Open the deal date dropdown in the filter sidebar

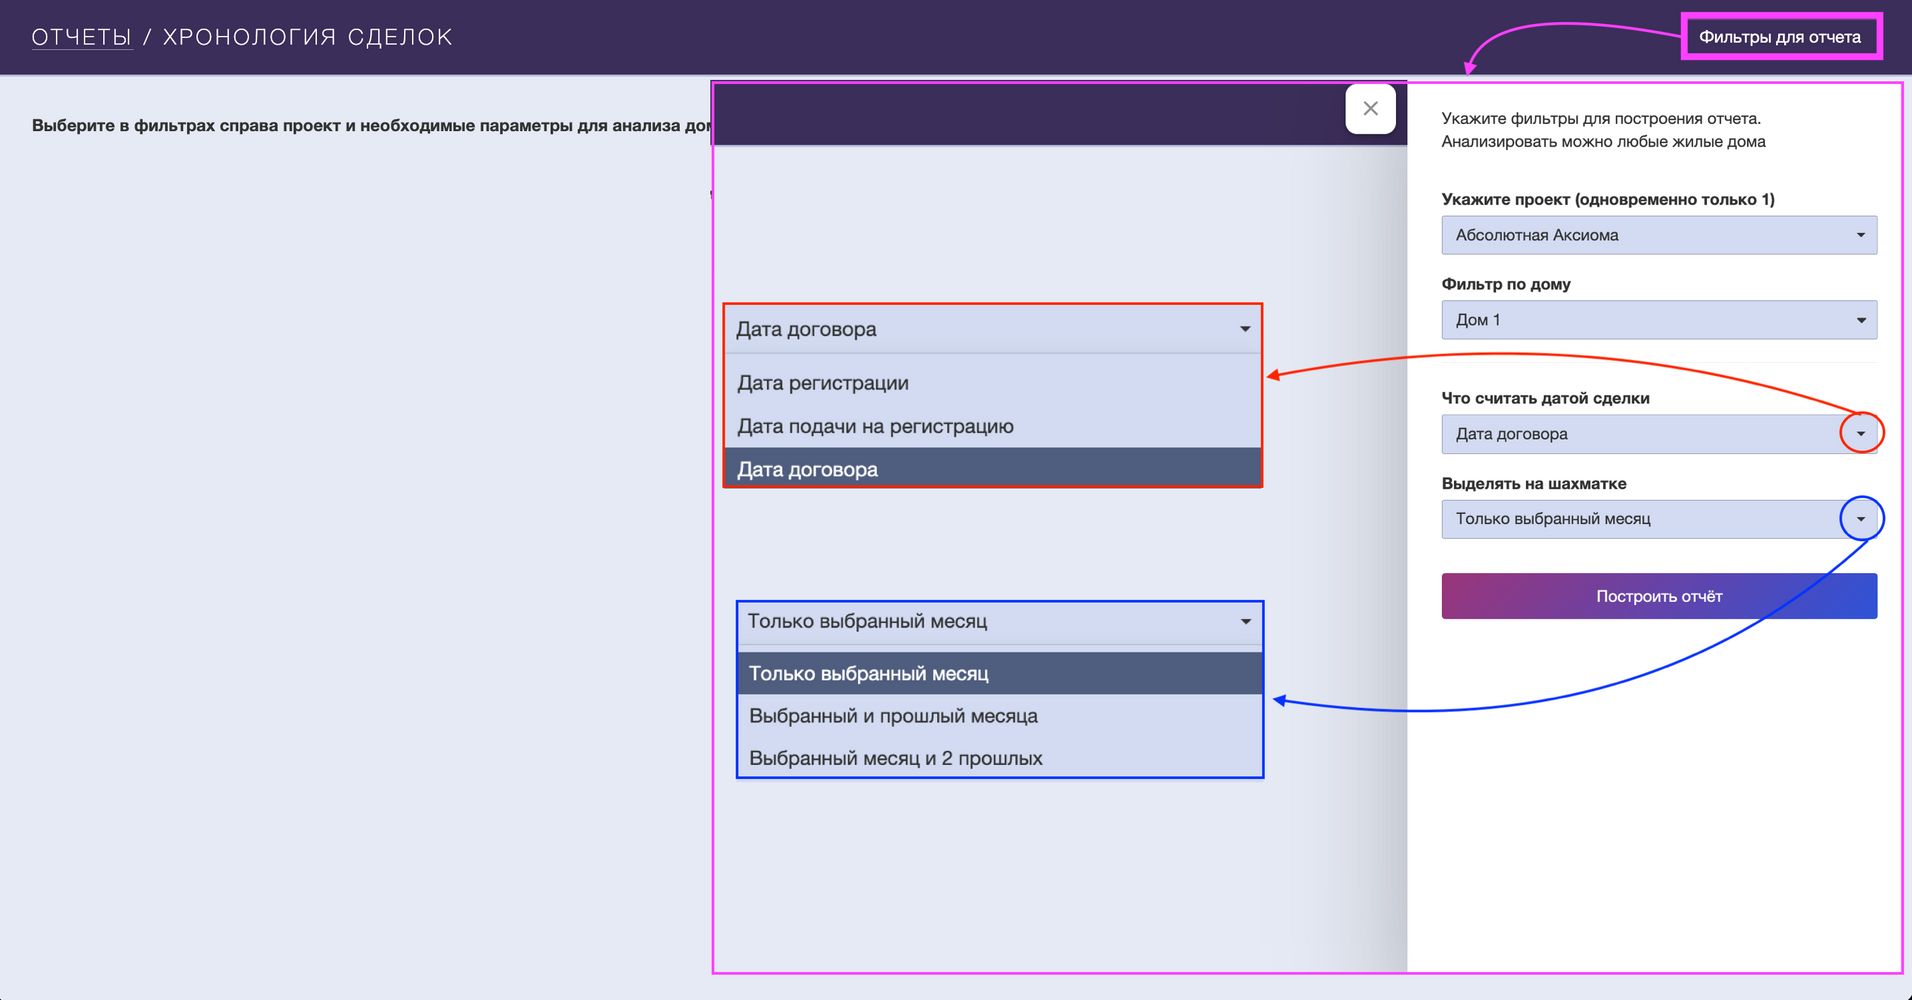click(x=1659, y=434)
